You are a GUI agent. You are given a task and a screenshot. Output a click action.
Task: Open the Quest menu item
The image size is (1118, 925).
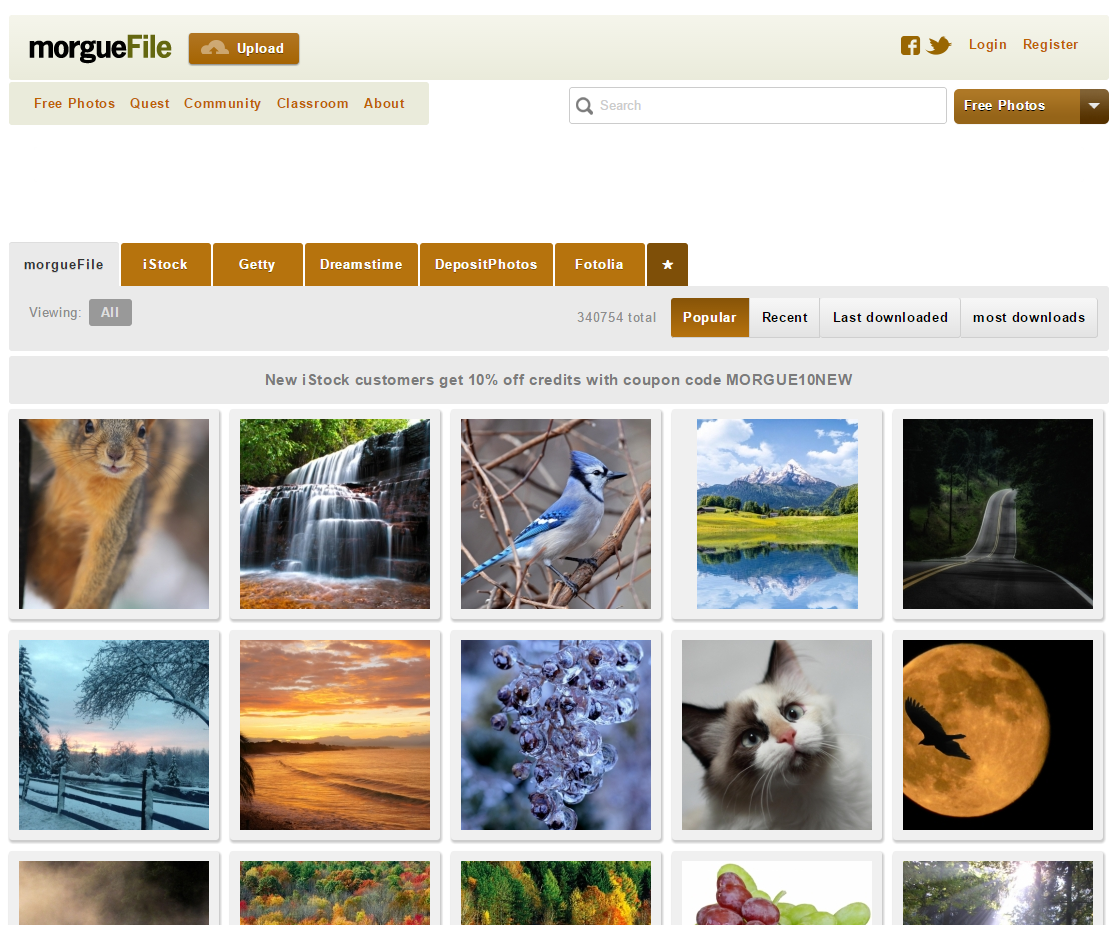point(150,103)
